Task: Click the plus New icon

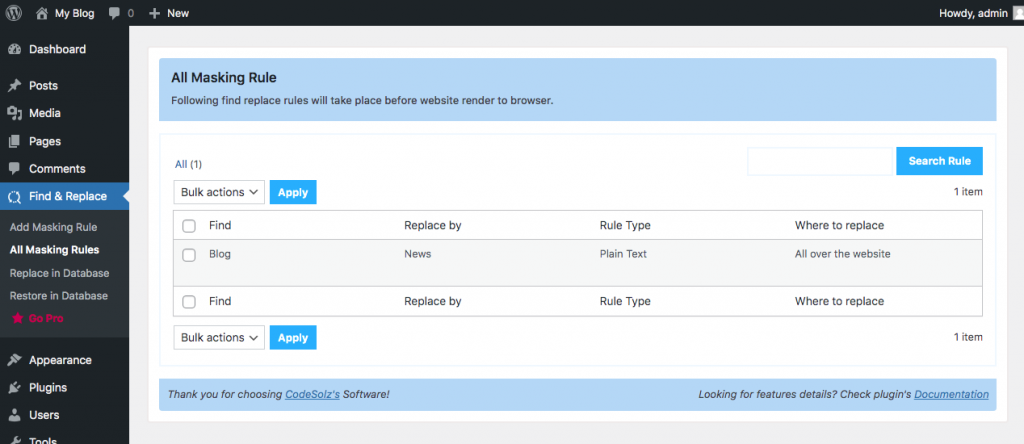Action: [x=154, y=13]
